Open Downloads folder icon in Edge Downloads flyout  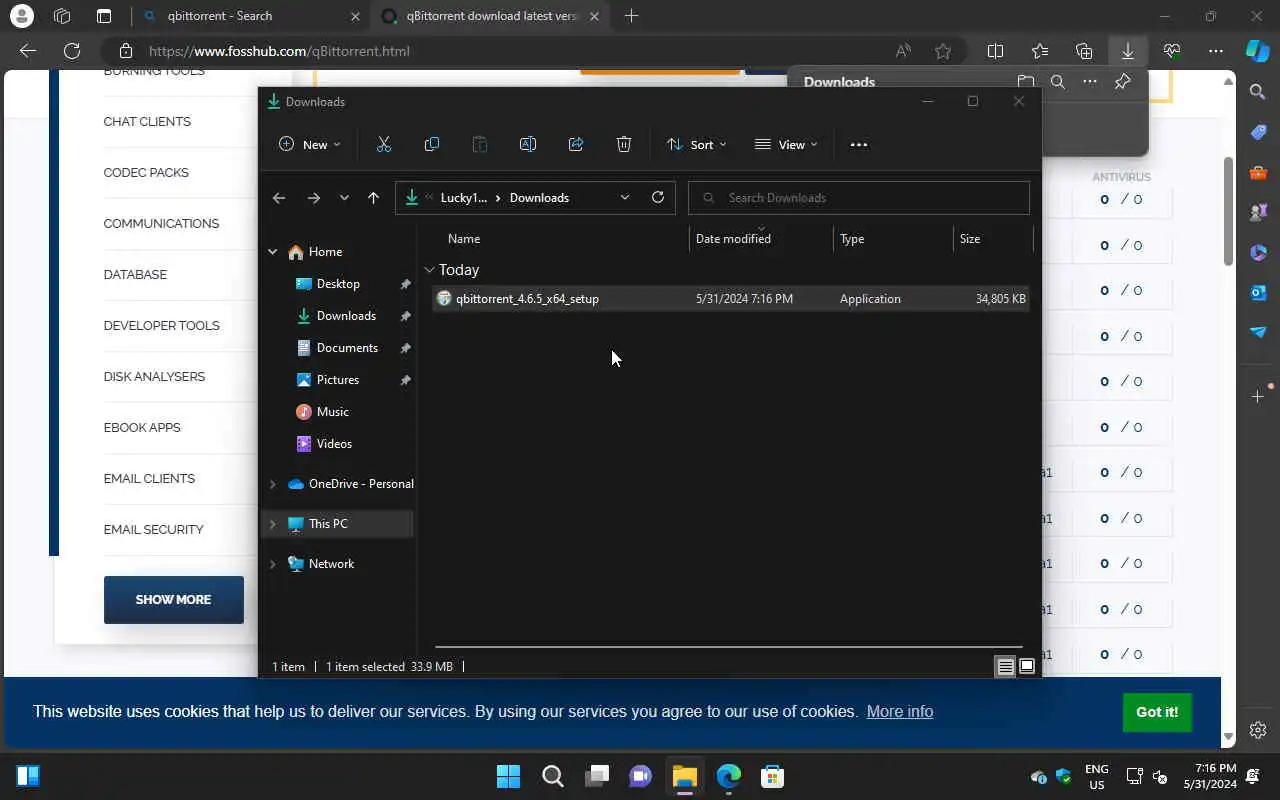(1026, 82)
